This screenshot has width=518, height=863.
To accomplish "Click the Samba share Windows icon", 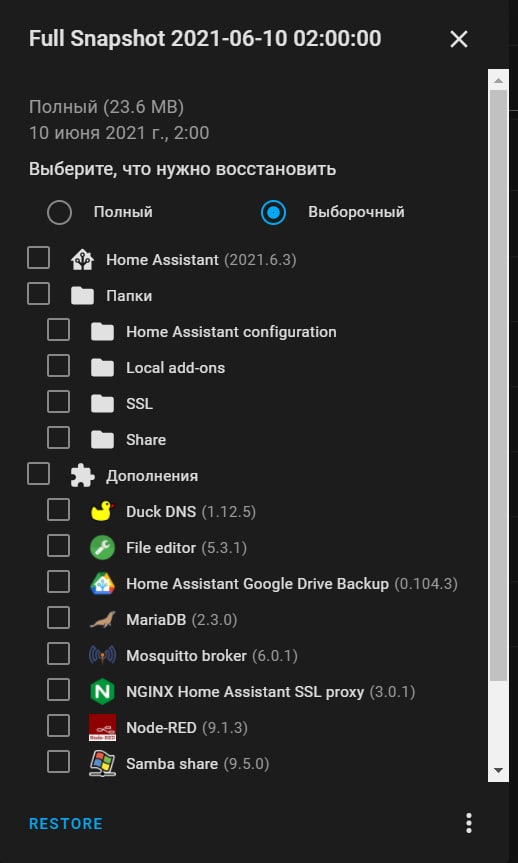I will point(102,764).
